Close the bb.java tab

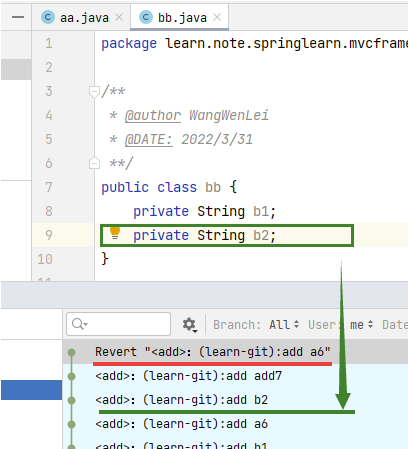(217, 17)
